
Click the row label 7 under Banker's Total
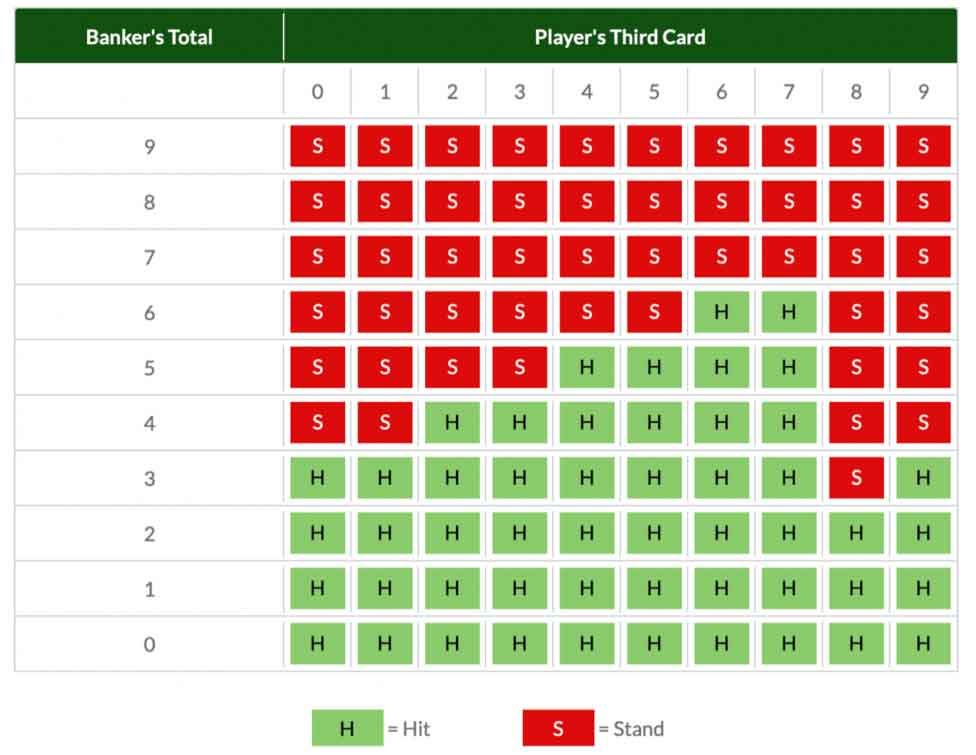[149, 257]
